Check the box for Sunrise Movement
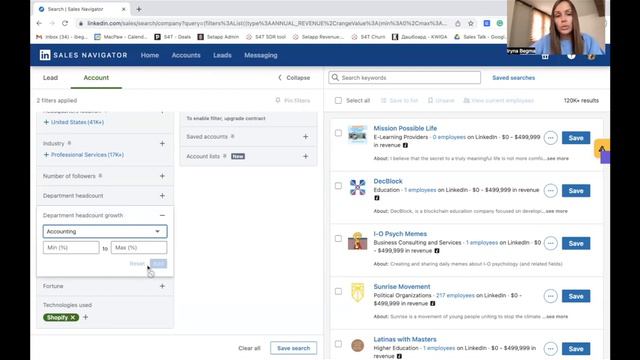Screen dimensions: 640x360 click(338, 291)
